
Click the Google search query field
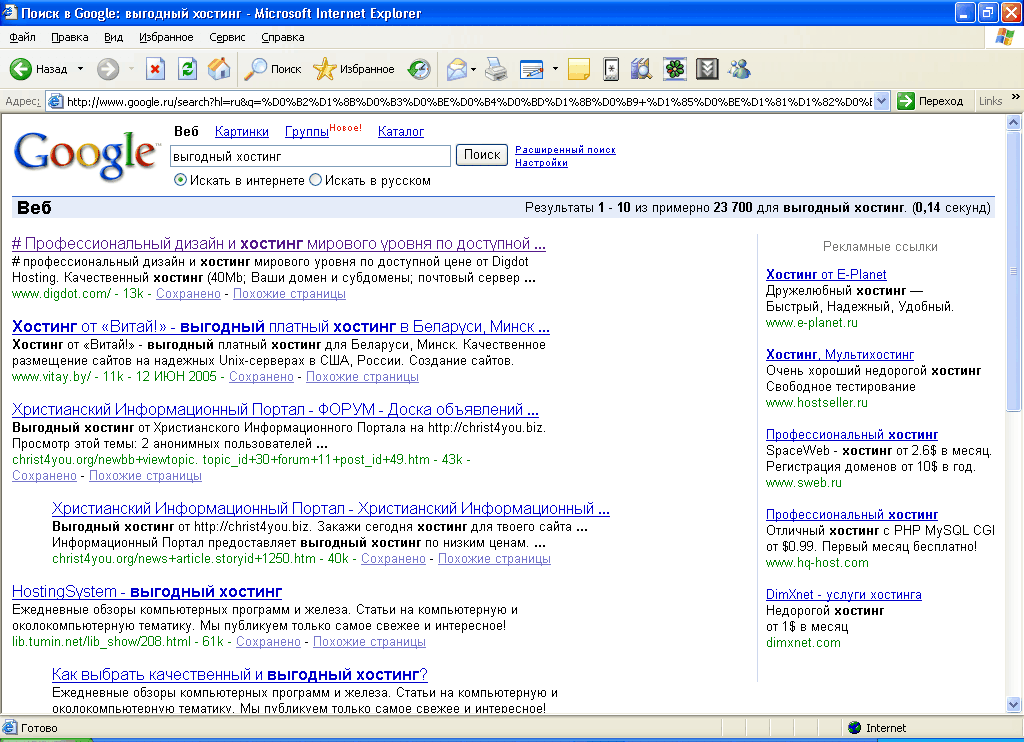[x=310, y=156]
